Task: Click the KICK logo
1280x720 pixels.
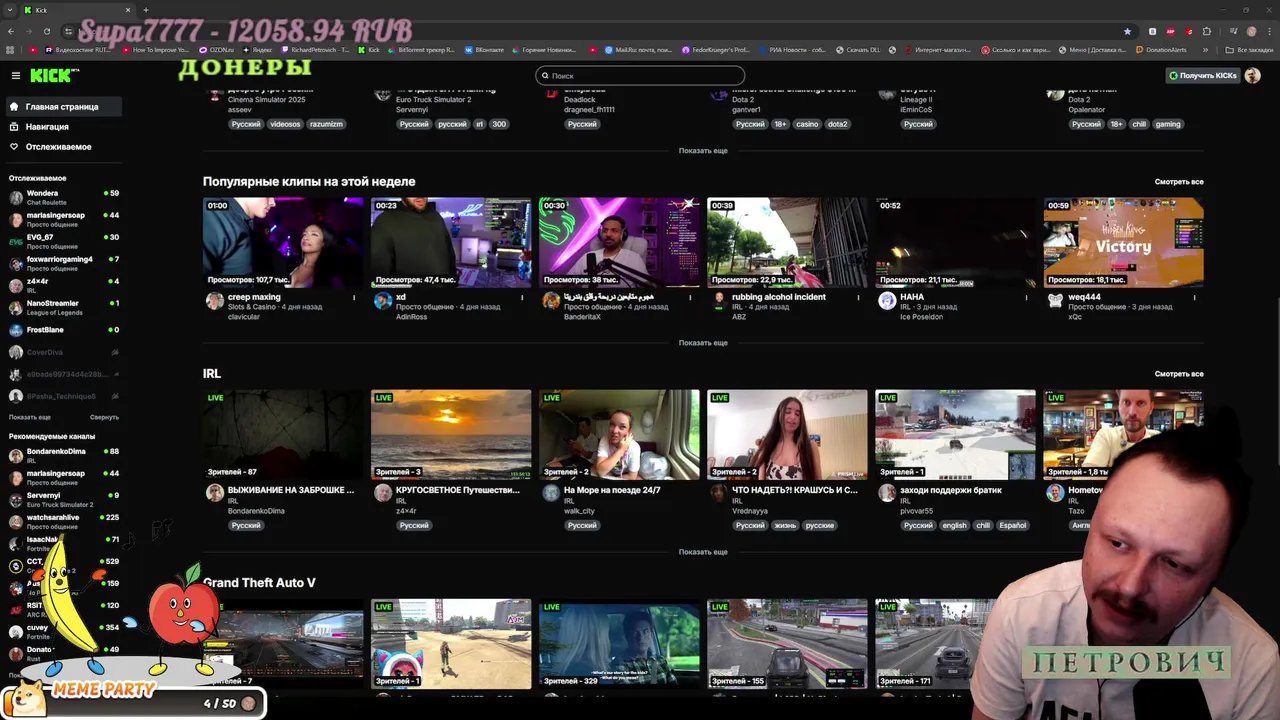Action: [49, 75]
